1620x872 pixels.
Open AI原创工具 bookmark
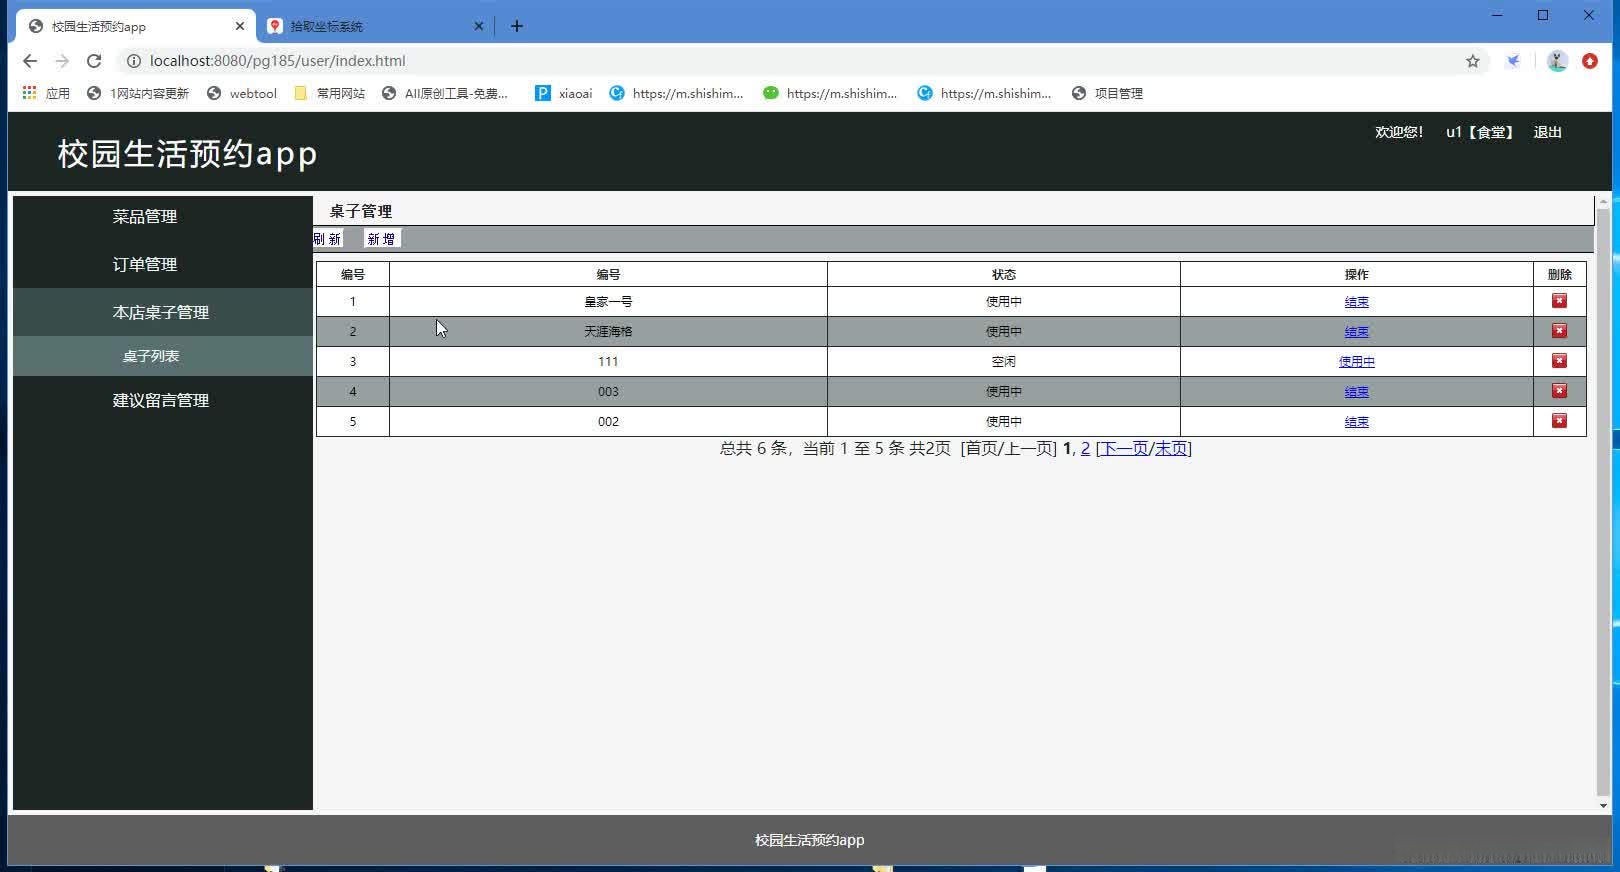click(x=445, y=93)
